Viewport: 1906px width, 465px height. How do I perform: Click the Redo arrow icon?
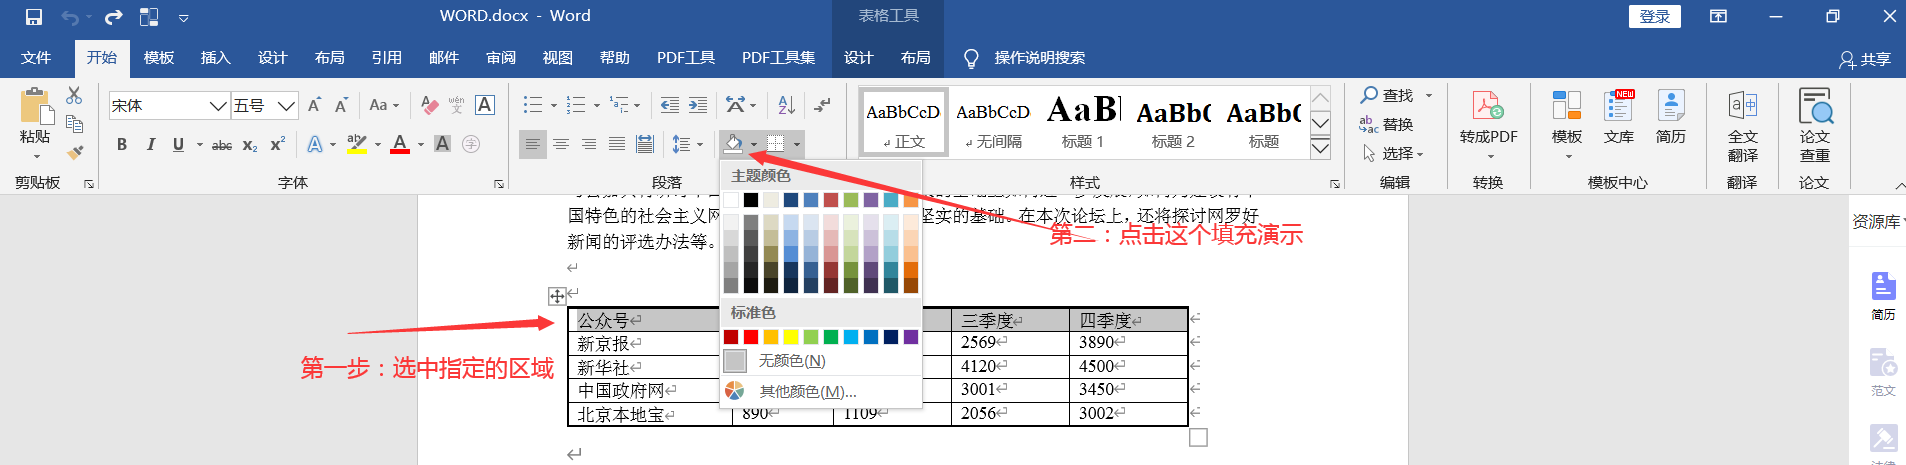[113, 17]
